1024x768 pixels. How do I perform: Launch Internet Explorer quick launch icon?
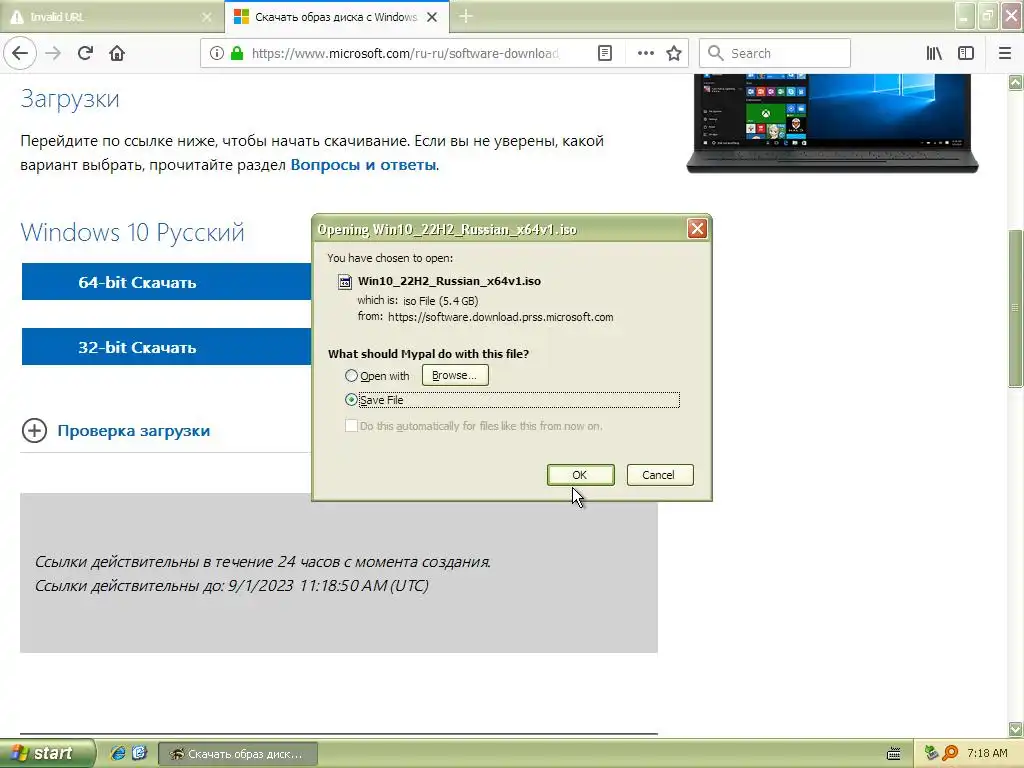(x=118, y=753)
